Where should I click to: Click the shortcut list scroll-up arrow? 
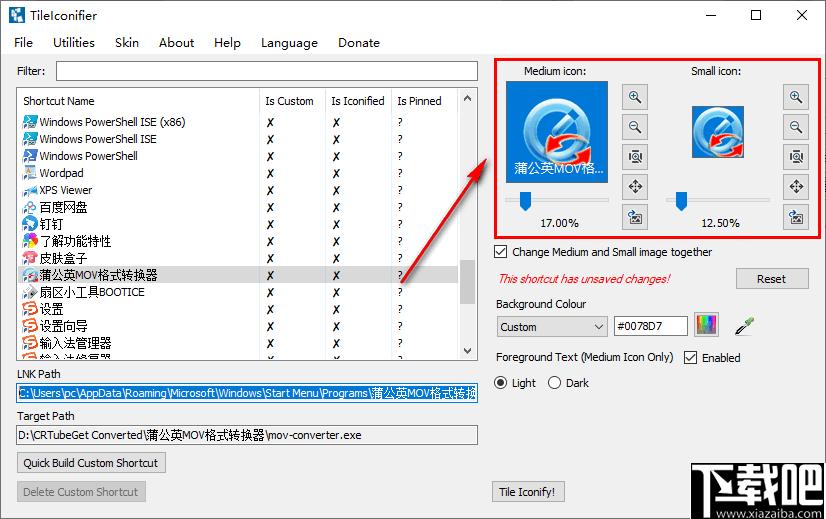(x=467, y=99)
